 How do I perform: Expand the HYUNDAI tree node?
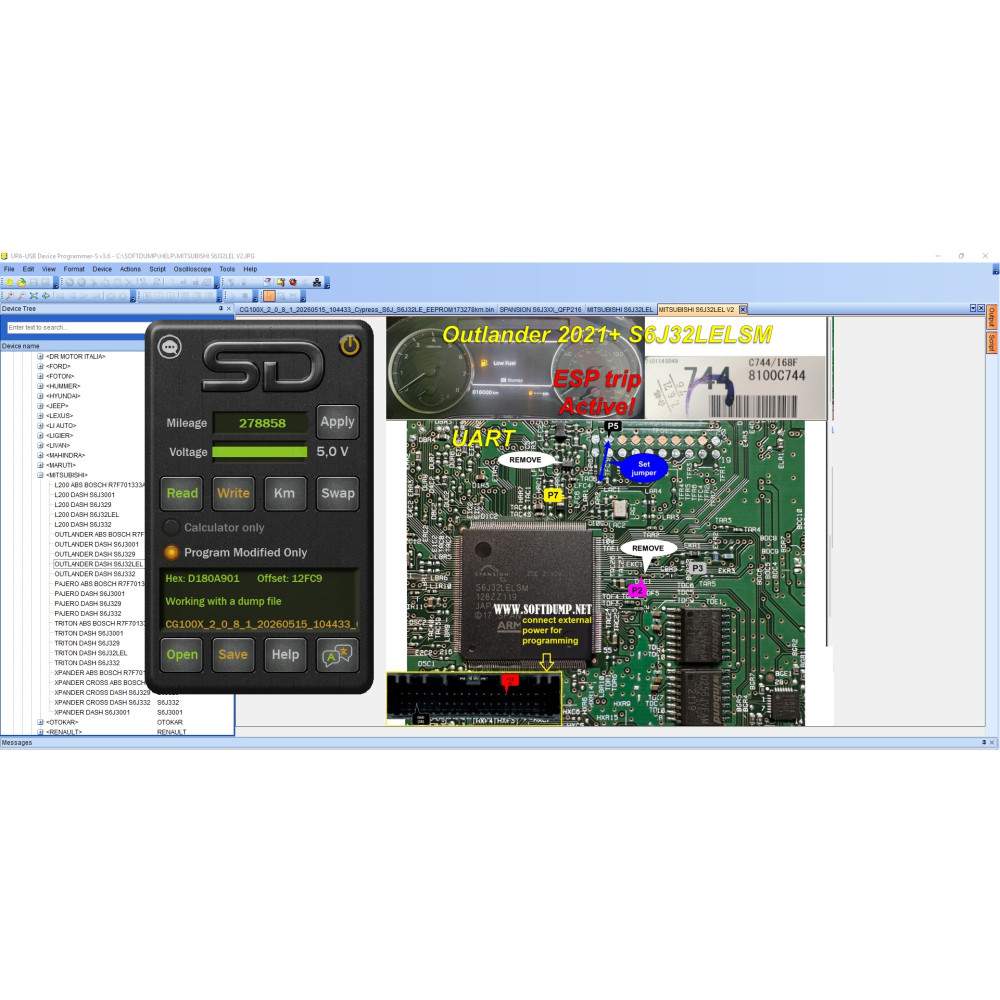coord(40,396)
